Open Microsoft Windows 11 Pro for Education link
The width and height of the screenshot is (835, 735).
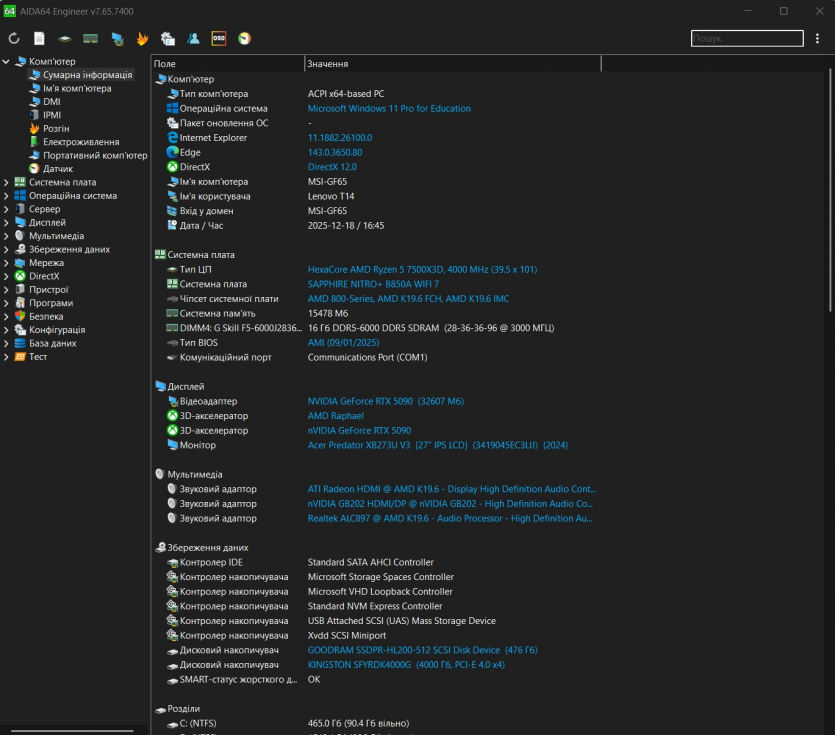[389, 108]
